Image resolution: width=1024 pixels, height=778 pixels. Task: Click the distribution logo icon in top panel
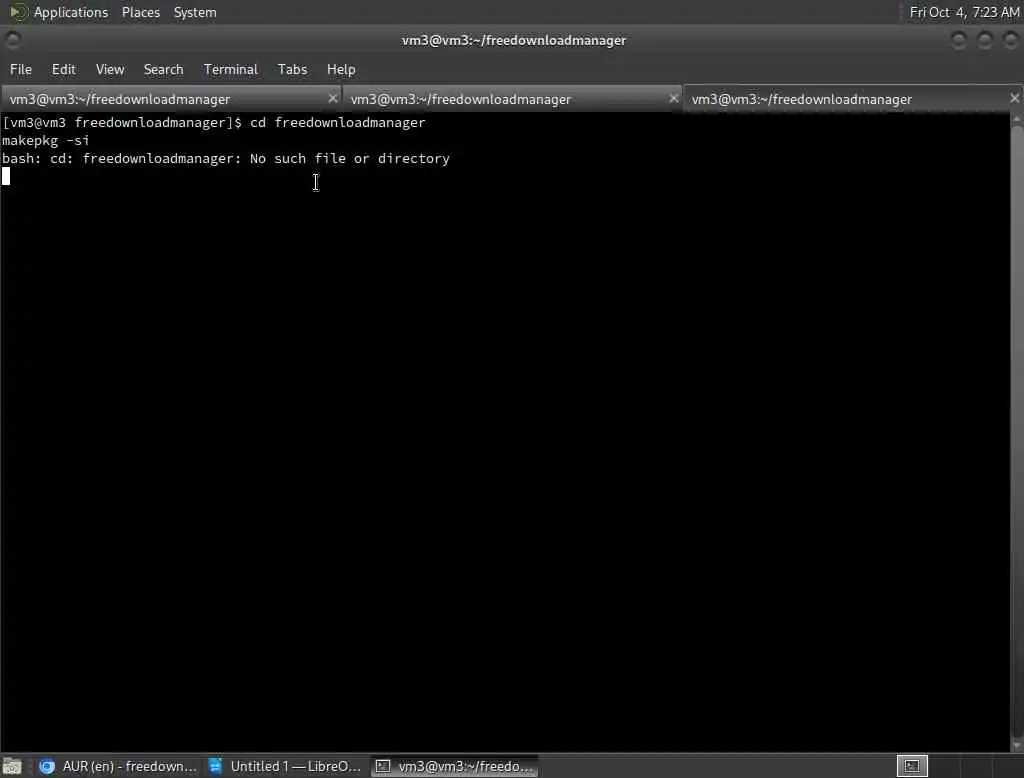click(x=18, y=12)
